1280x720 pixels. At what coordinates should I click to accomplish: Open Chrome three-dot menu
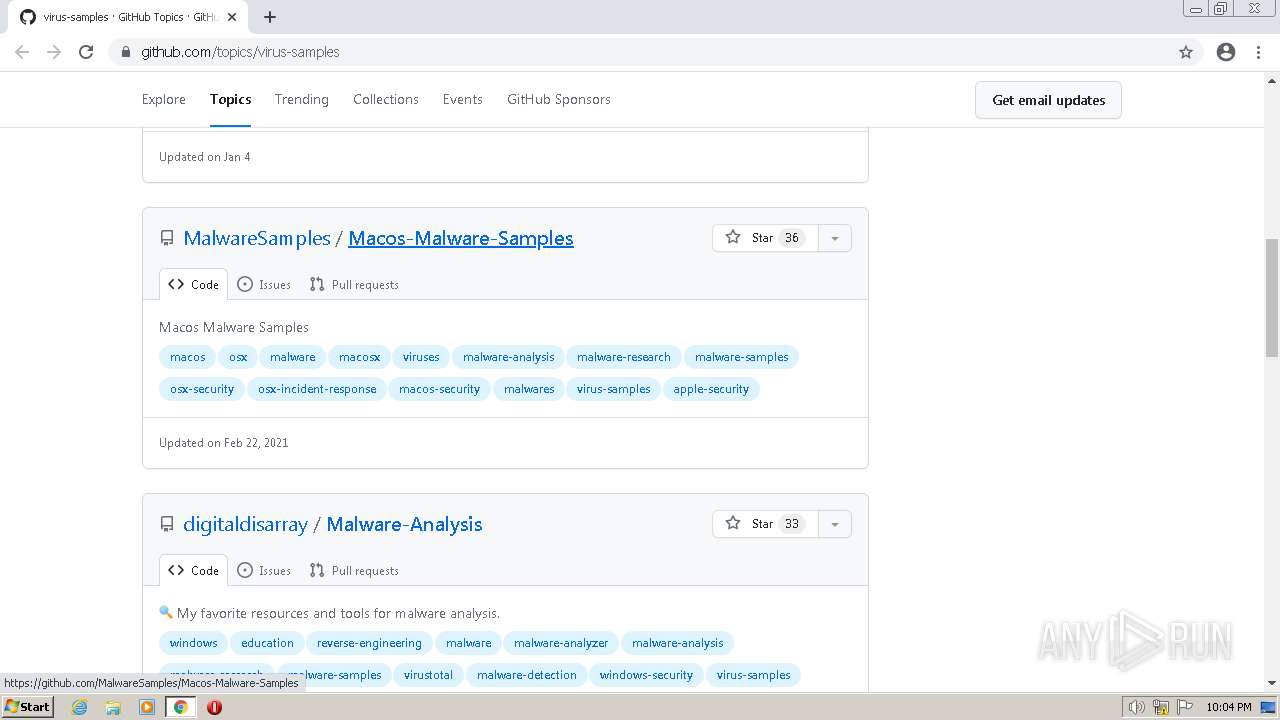pyautogui.click(x=1258, y=52)
